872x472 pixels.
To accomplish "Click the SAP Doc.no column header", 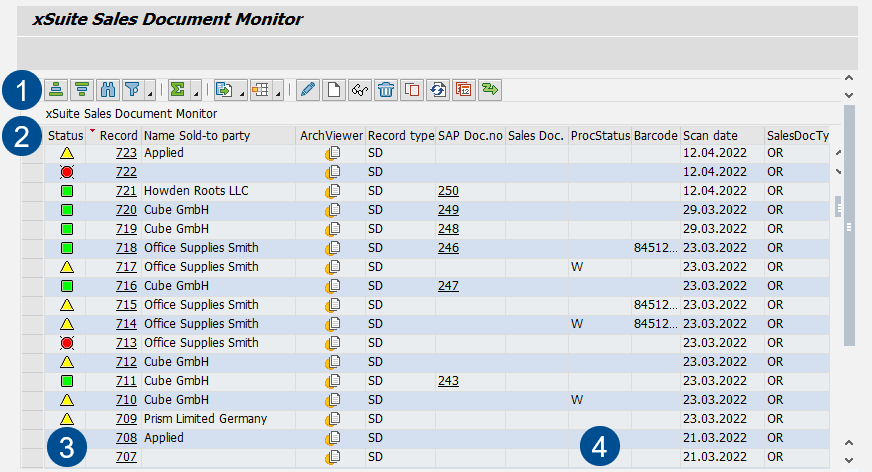I will coord(470,136).
